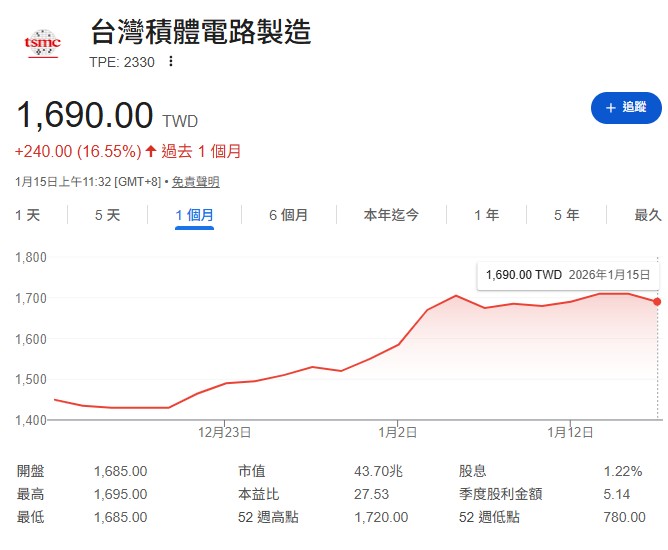
Task: Open the 免責聲明 disclaimer link
Action: pos(196,182)
